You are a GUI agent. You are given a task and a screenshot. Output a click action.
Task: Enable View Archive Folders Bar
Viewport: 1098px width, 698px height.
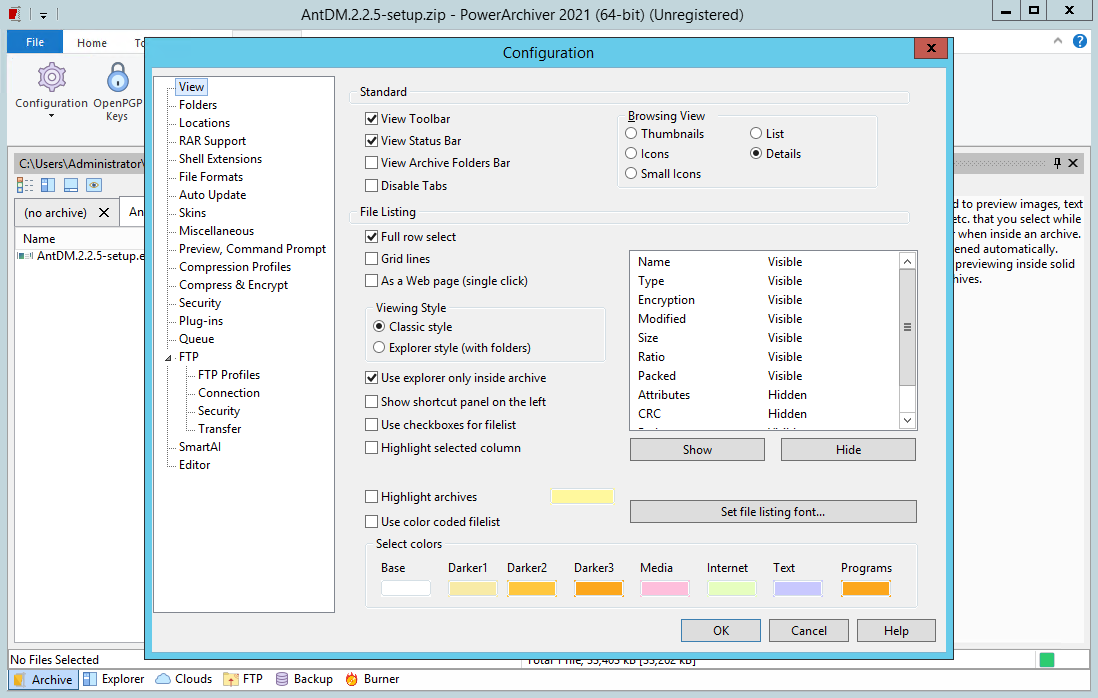coord(371,162)
